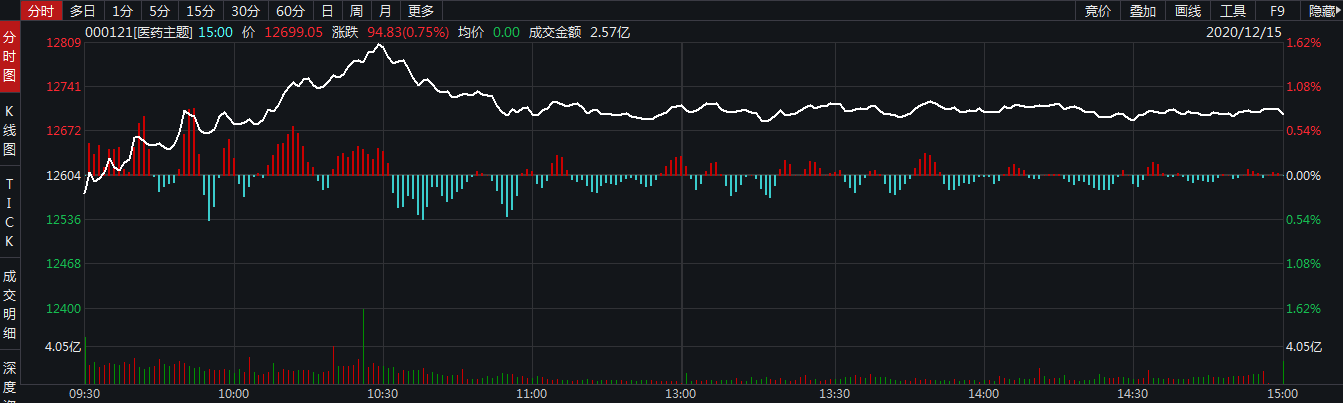Click the 12604 baseline price label
This screenshot has width=1343, height=403.
click(x=64, y=176)
